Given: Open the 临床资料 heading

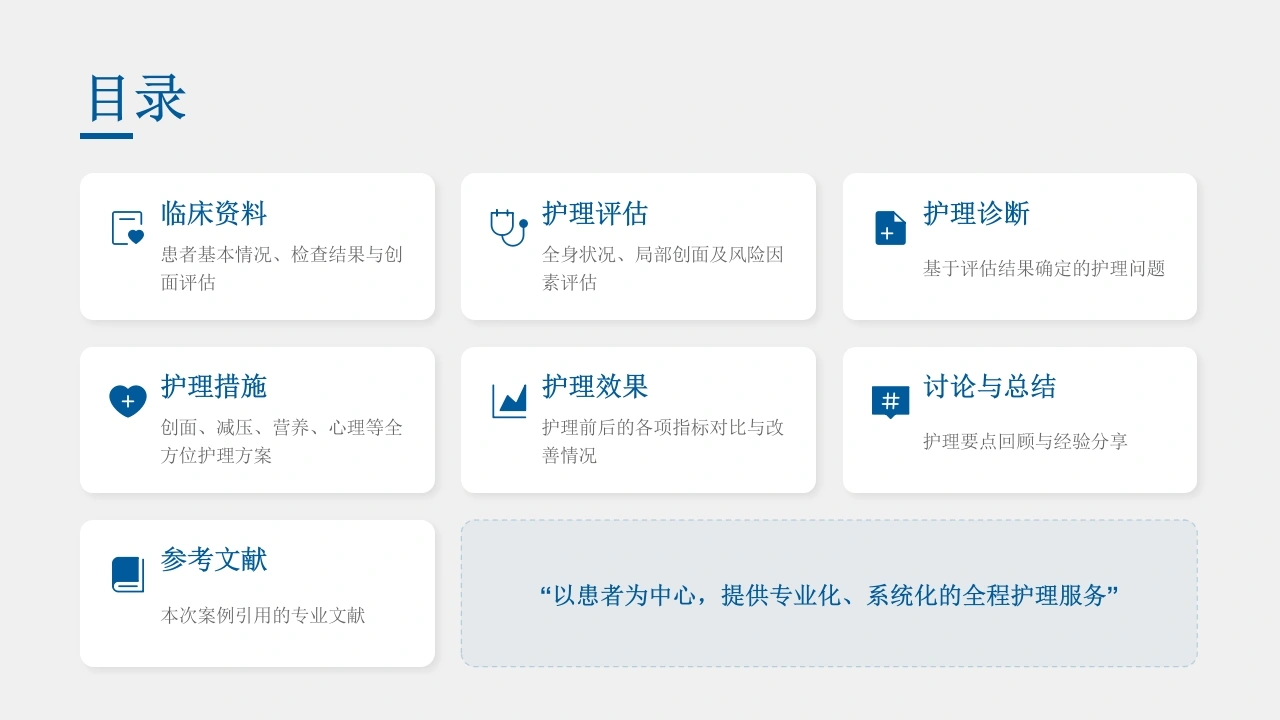Looking at the screenshot, I should [214, 213].
